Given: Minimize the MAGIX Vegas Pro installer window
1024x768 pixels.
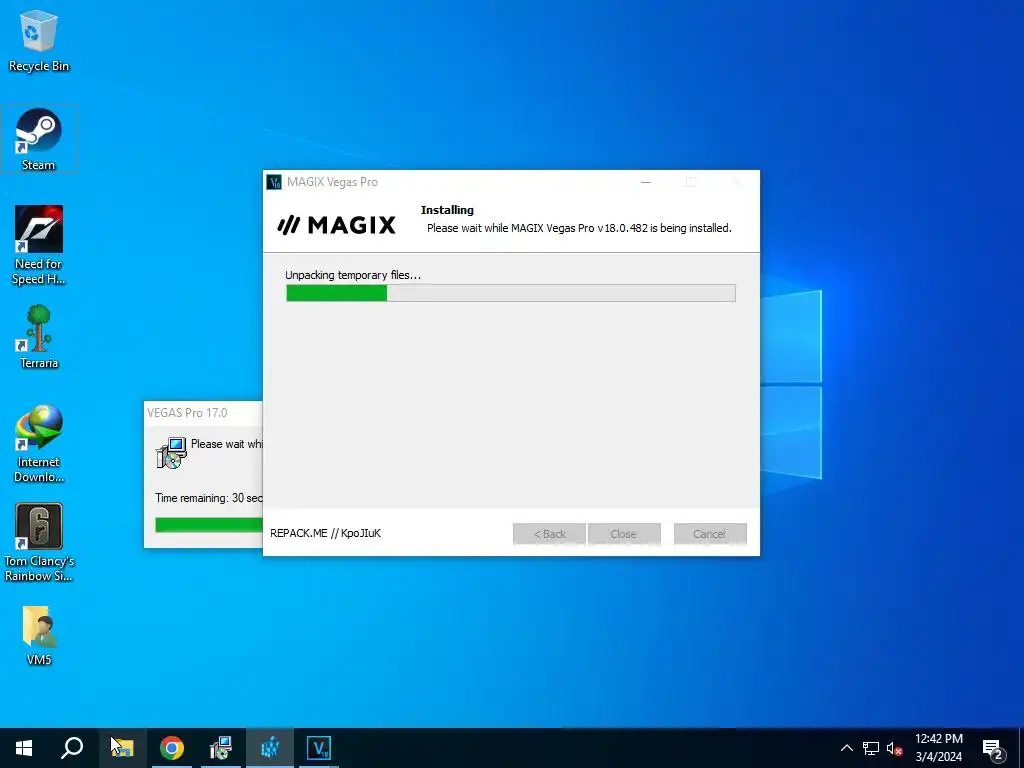Looking at the screenshot, I should coord(646,182).
